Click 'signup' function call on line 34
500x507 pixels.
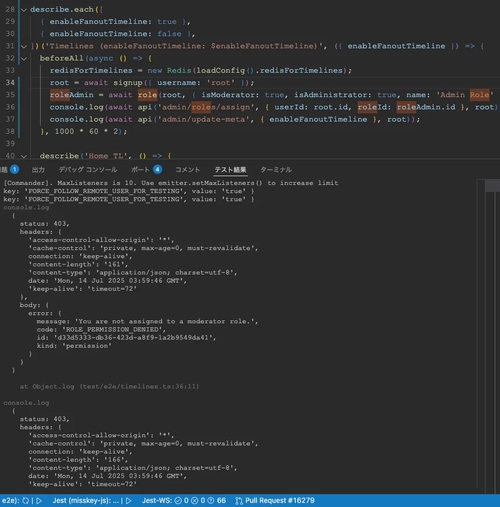pos(128,83)
